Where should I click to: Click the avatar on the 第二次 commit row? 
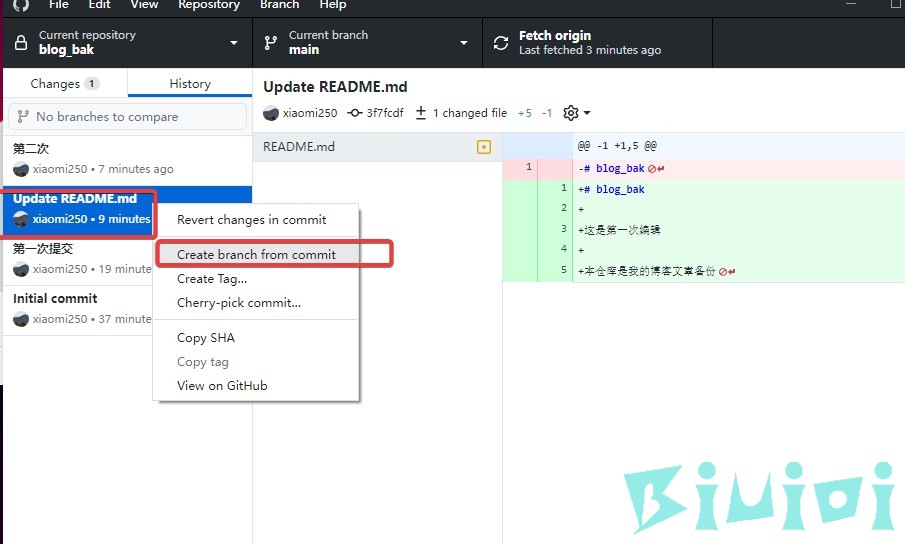pos(21,169)
